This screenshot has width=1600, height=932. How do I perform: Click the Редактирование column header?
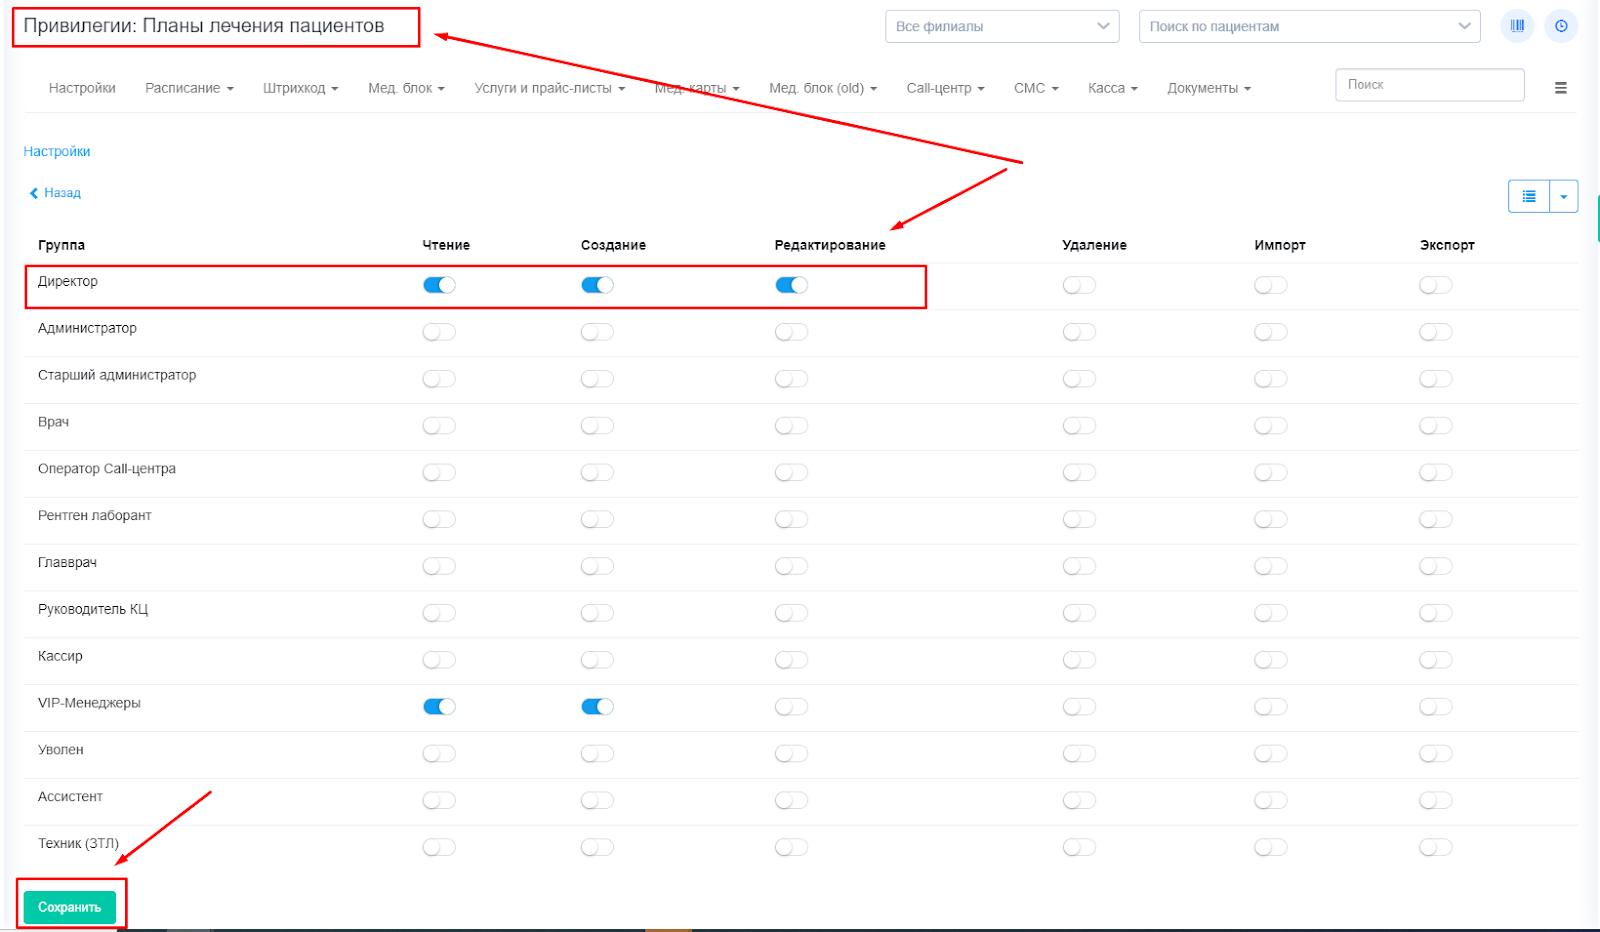coord(830,245)
